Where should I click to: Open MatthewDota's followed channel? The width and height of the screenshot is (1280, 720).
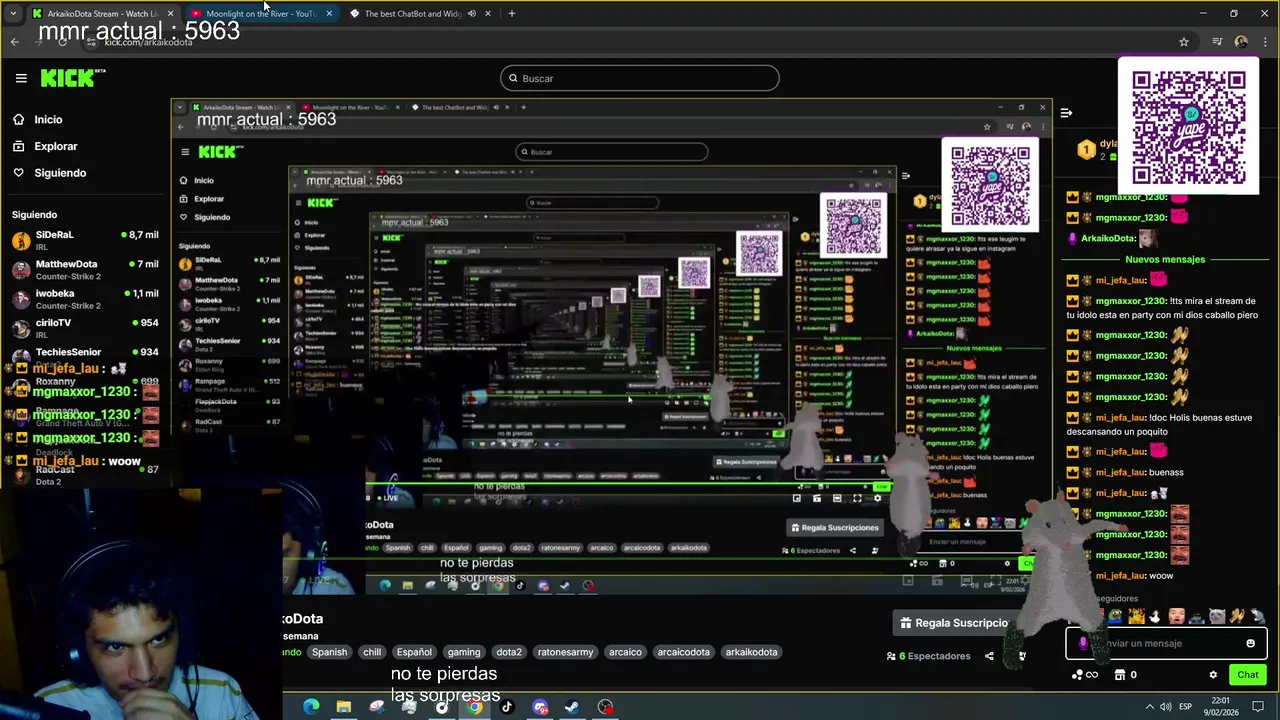coord(85,269)
